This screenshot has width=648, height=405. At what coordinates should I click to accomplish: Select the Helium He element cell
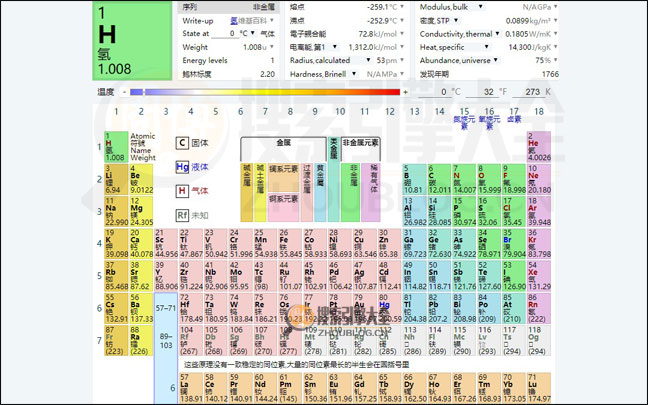539,147
